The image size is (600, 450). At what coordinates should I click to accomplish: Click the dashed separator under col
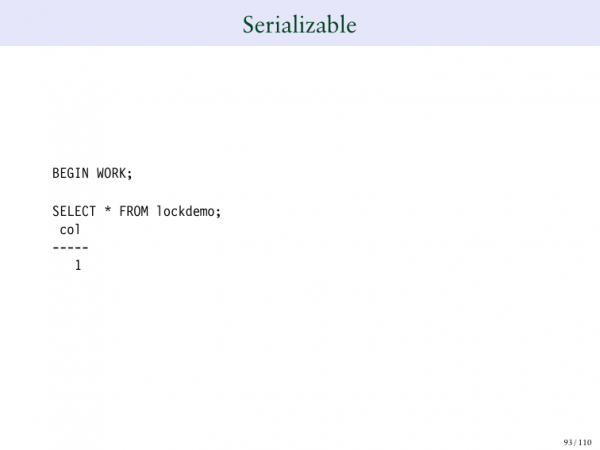pyautogui.click(x=70, y=247)
